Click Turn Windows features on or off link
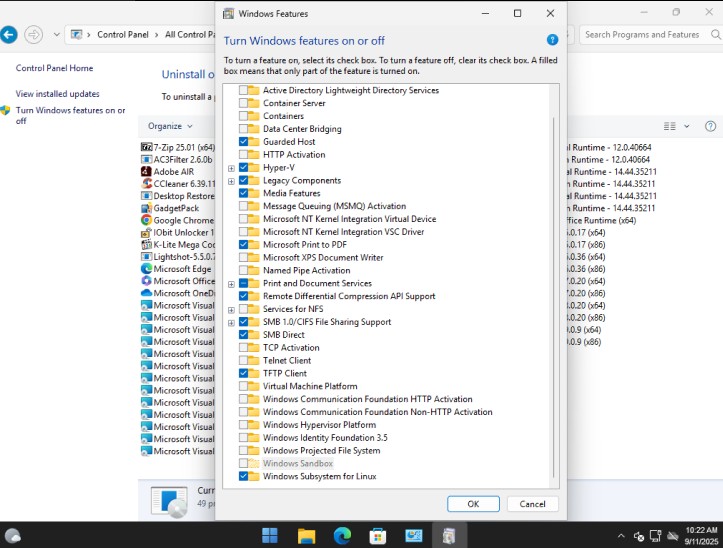The image size is (723, 548). tap(70, 115)
